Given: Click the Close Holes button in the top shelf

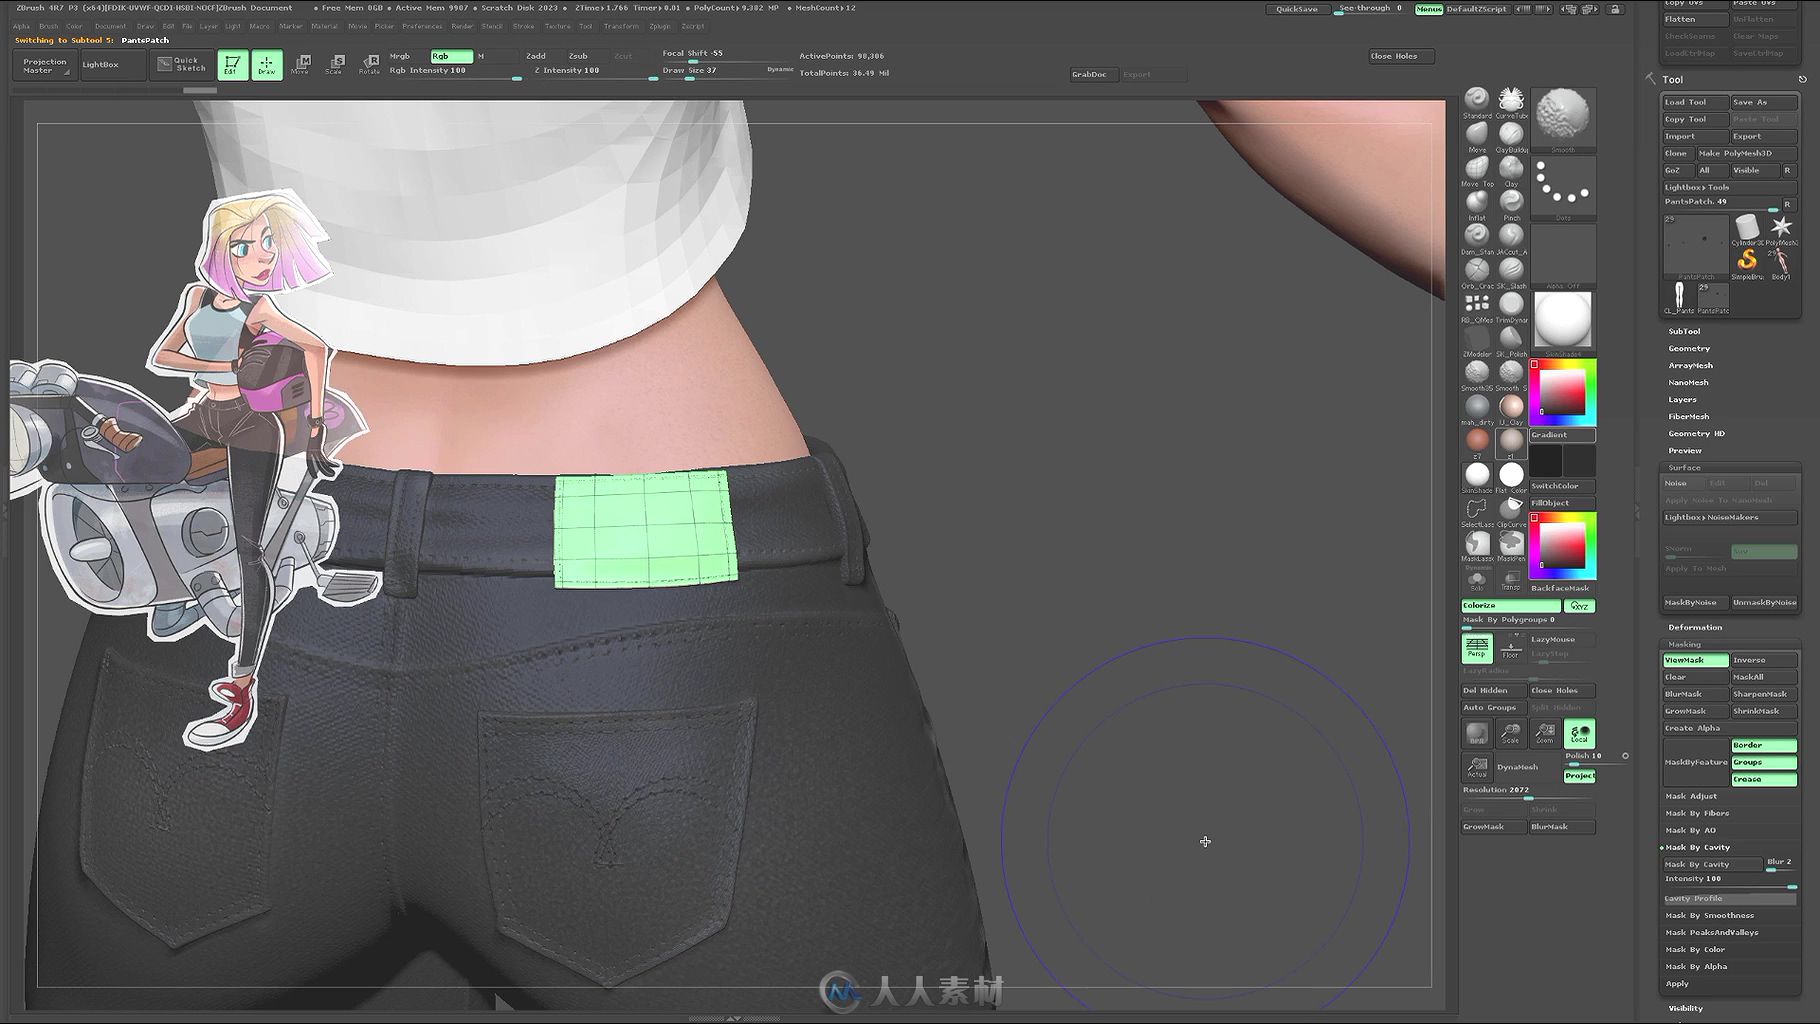Looking at the screenshot, I should 1400,56.
